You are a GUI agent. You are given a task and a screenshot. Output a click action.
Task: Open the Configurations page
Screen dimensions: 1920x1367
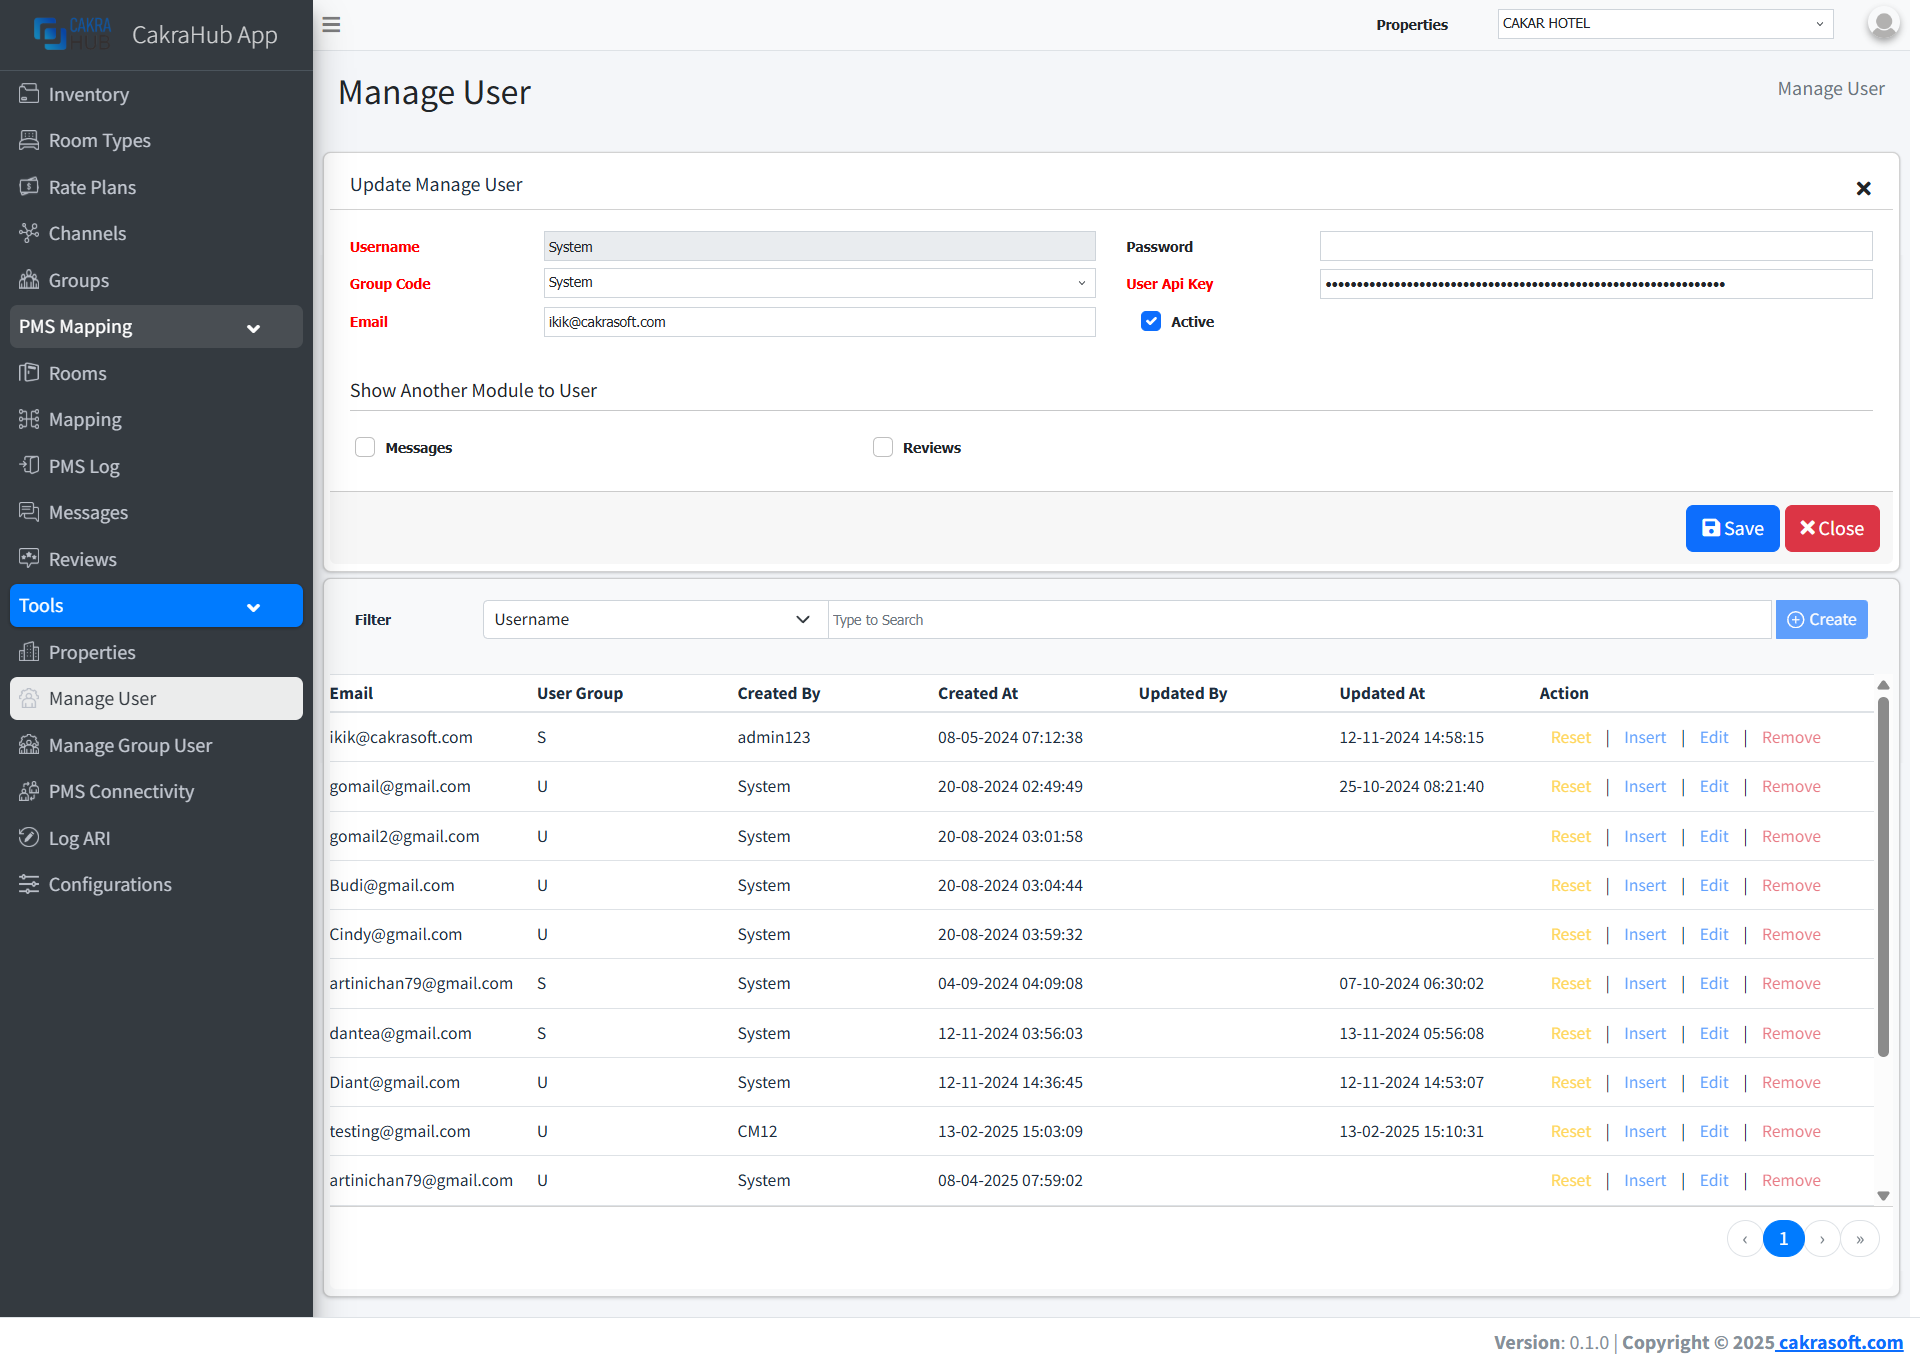[x=110, y=884]
